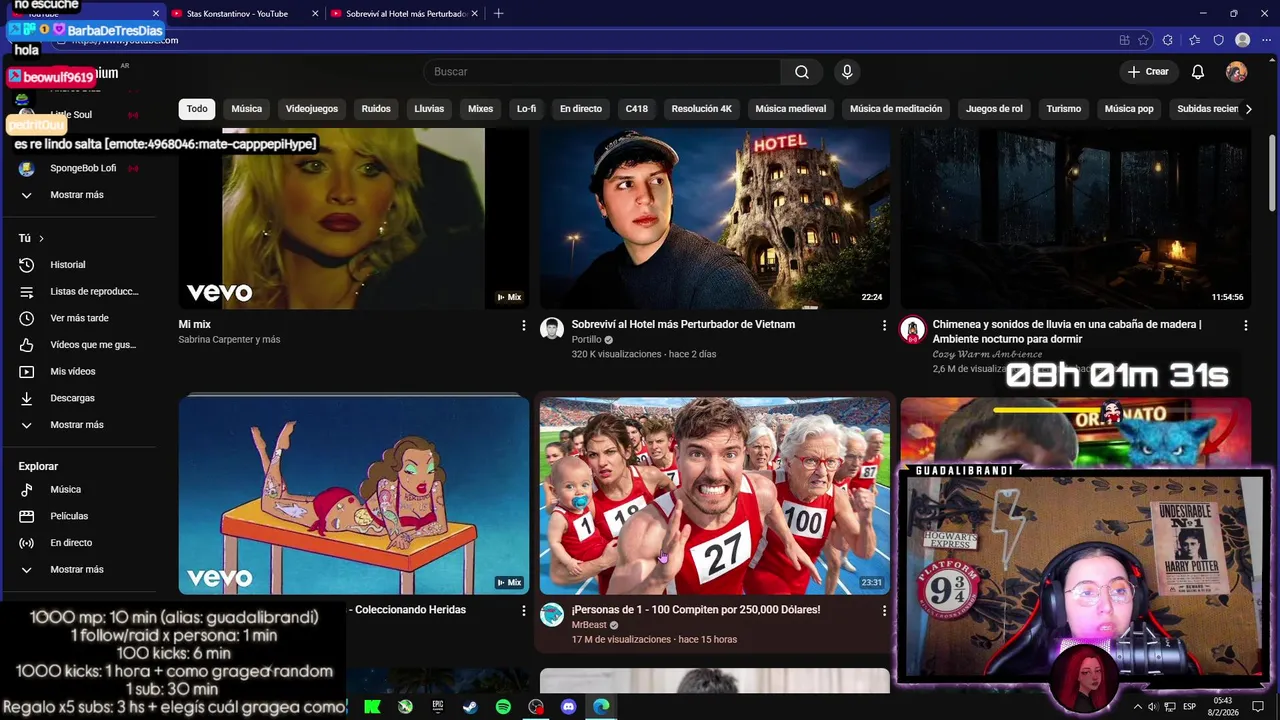Click the Crear button
Viewport: 1280px width, 720px height.
coord(1148,72)
